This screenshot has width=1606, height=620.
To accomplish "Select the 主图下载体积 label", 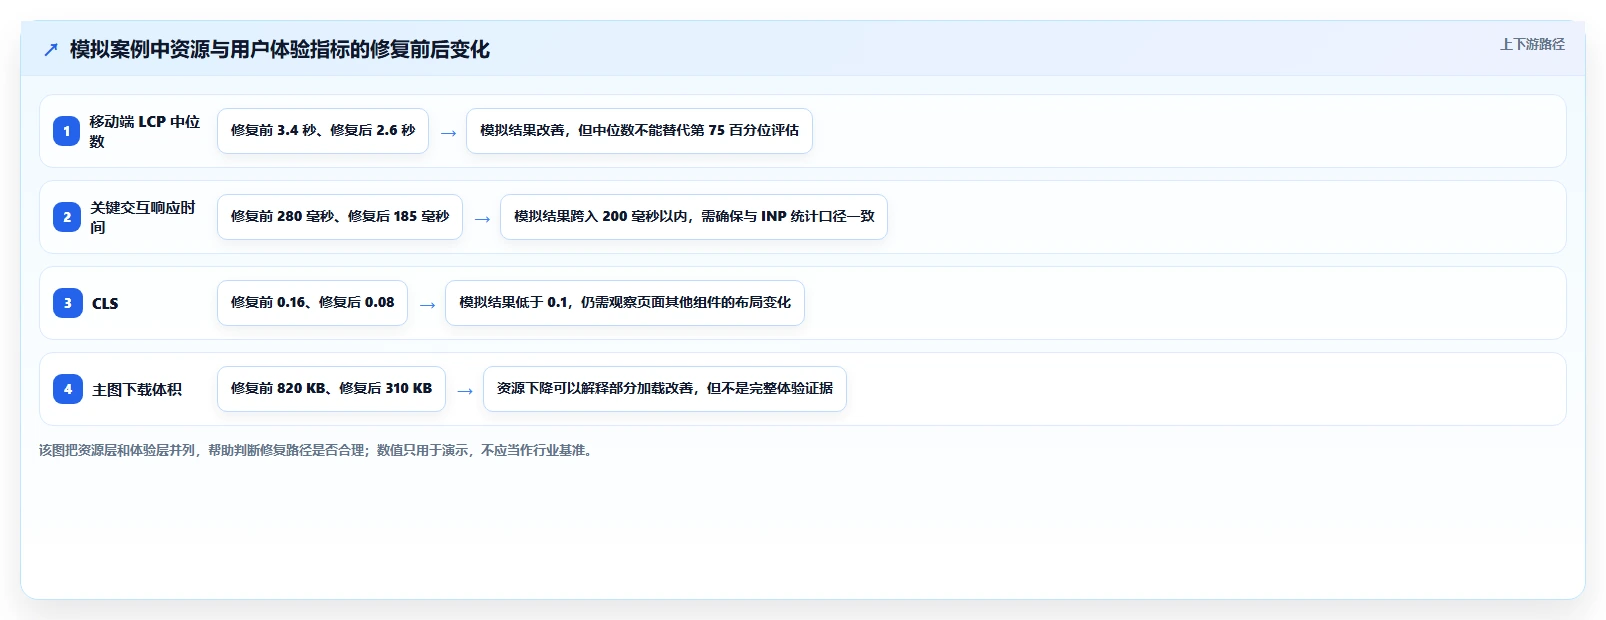I will coord(137,389).
